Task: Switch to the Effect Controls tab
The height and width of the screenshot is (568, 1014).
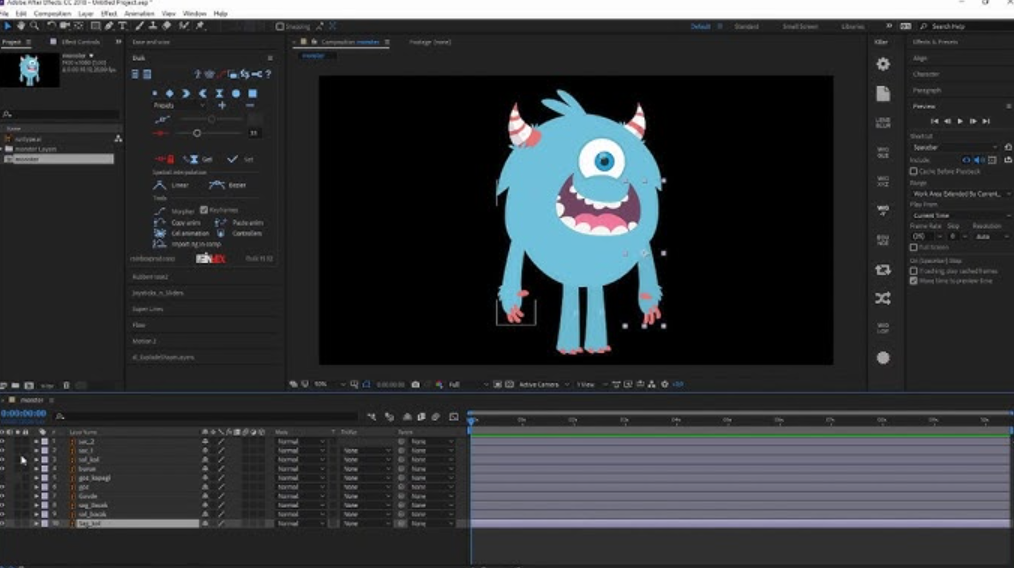Action: [81, 41]
